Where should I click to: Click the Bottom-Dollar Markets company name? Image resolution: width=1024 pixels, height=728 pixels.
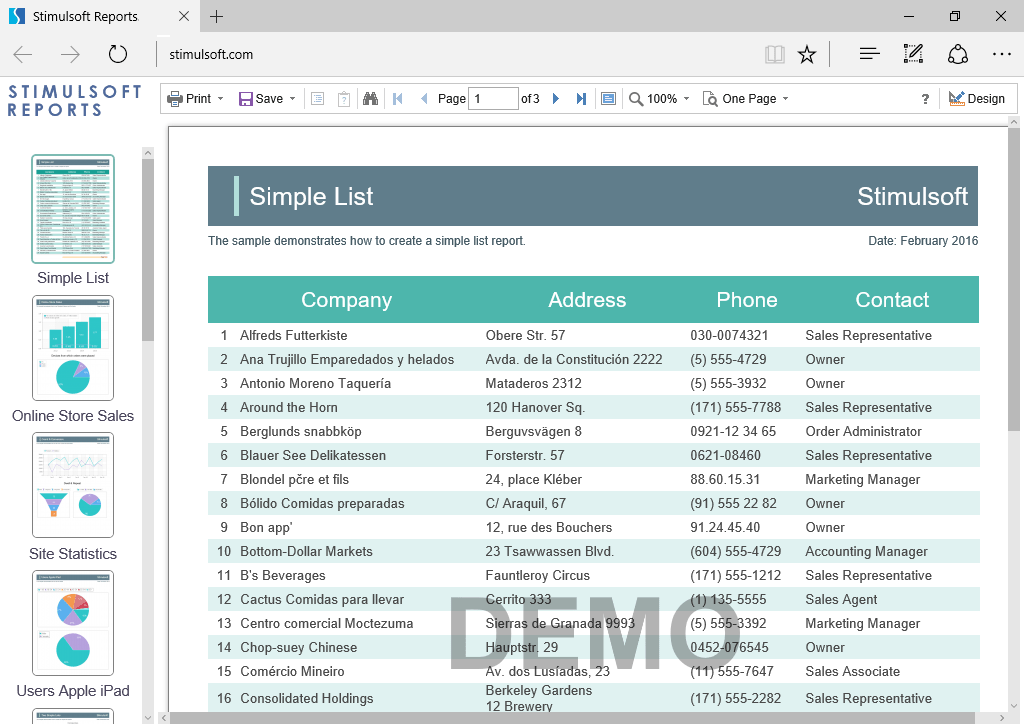point(306,552)
